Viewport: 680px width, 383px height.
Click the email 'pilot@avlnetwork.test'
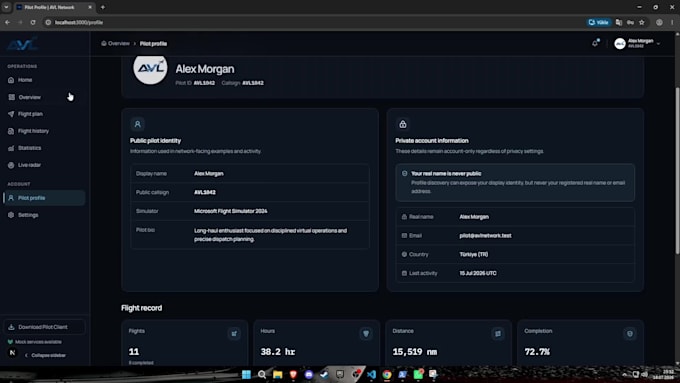point(485,236)
